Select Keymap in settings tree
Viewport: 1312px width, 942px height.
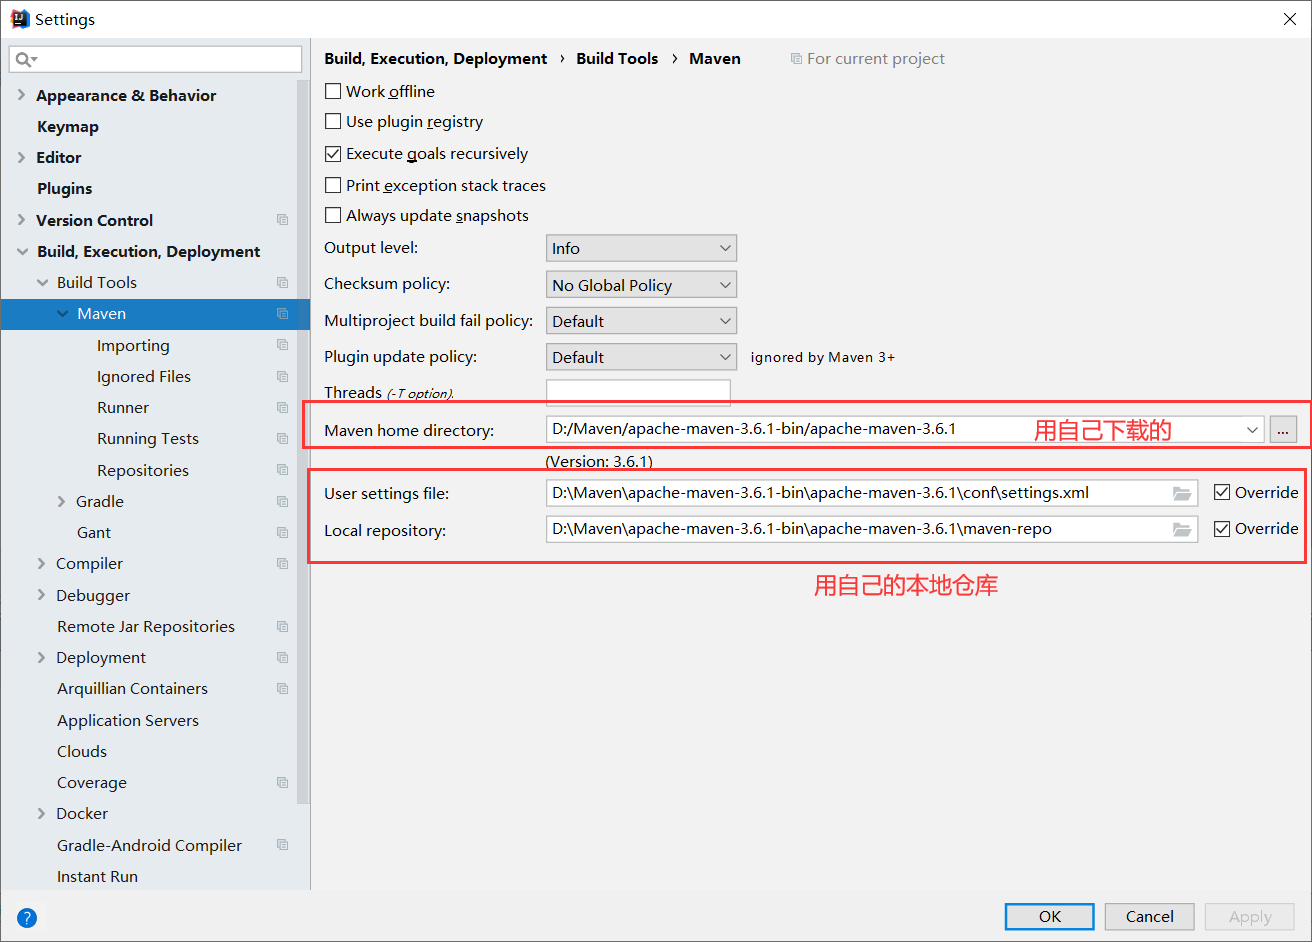[68, 127]
